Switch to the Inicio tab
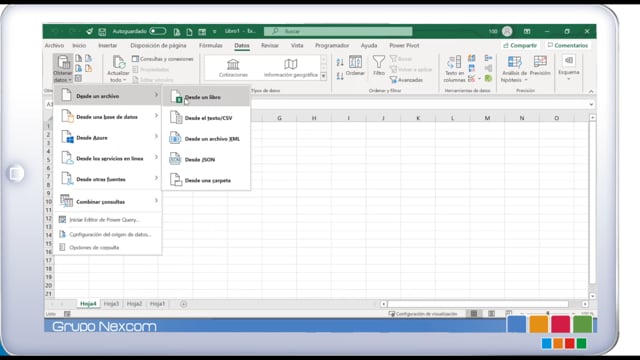640x360 pixels. [79, 45]
